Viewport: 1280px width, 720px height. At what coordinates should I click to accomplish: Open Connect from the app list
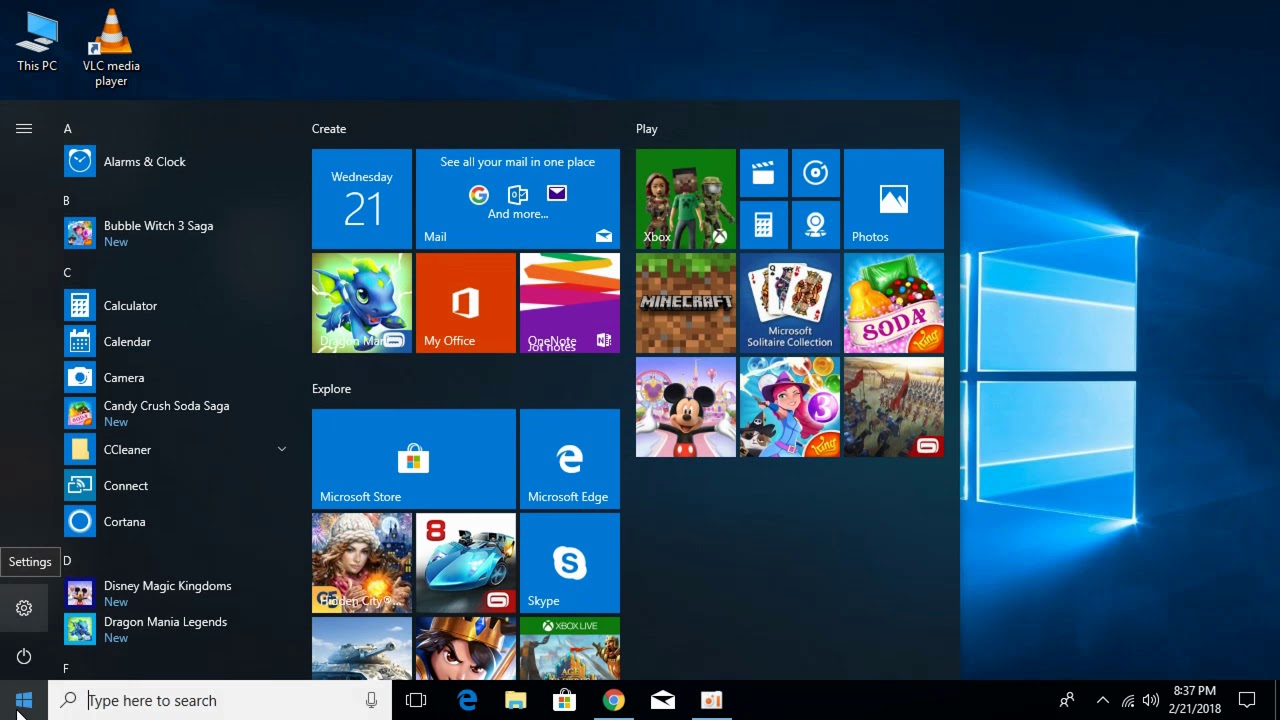point(176,486)
